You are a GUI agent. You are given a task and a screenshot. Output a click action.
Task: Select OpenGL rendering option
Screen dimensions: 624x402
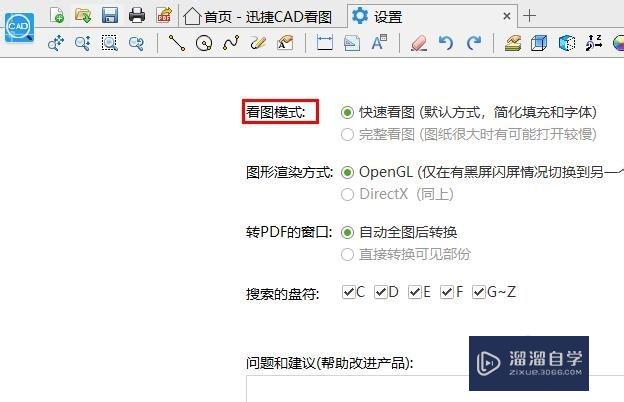click(347, 172)
